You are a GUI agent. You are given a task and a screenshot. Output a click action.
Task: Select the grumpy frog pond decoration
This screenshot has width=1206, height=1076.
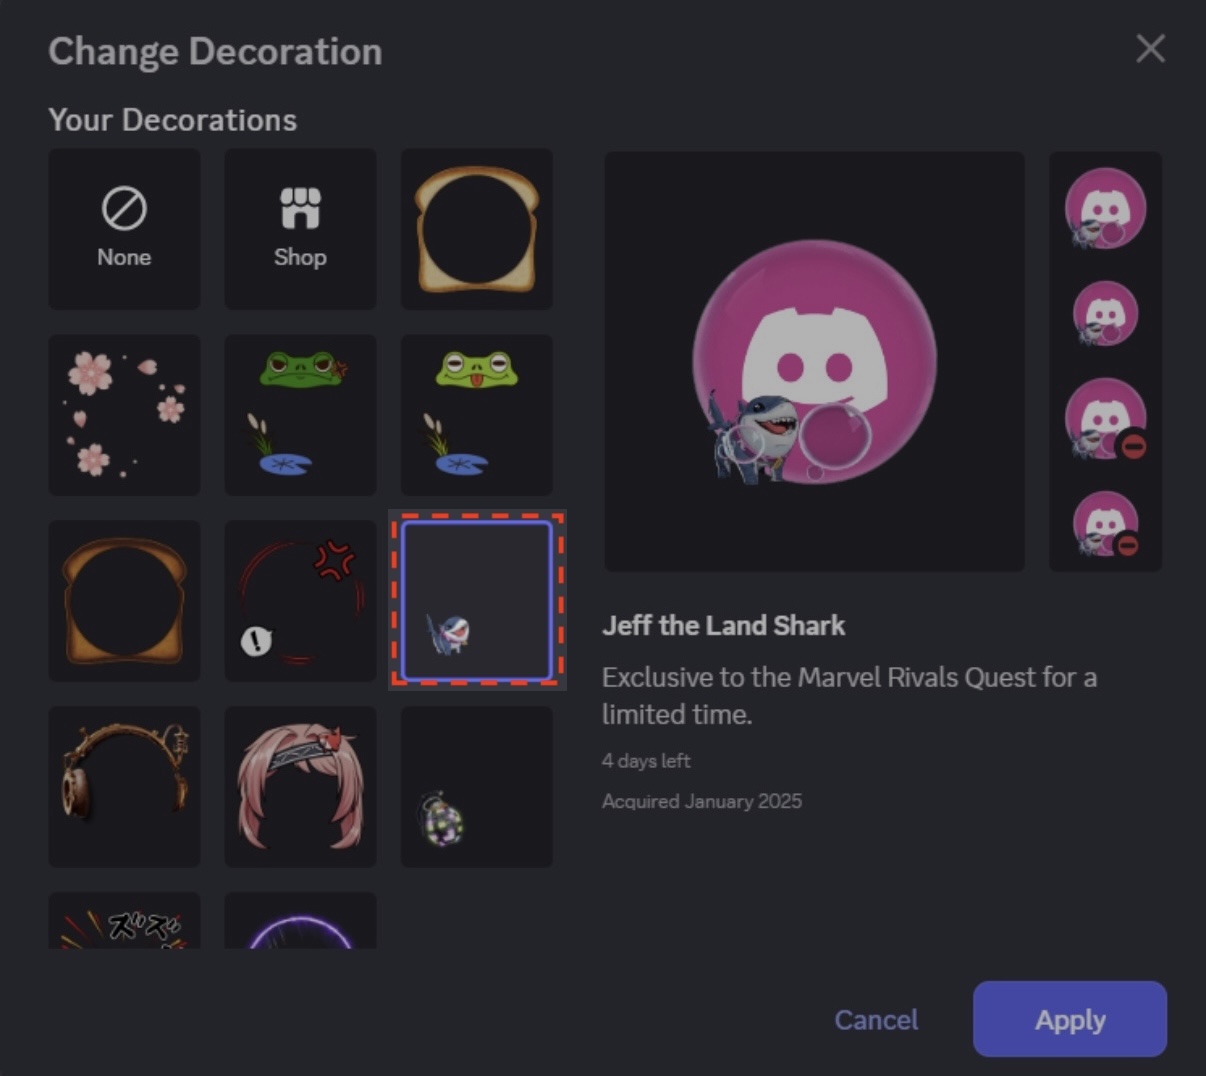click(x=299, y=414)
